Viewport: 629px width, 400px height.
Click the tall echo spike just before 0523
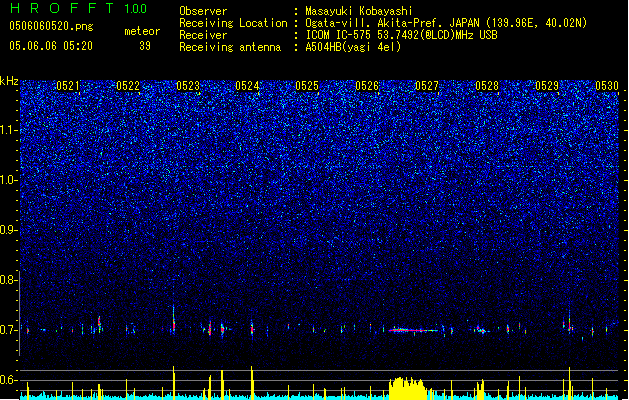pyautogui.click(x=174, y=319)
